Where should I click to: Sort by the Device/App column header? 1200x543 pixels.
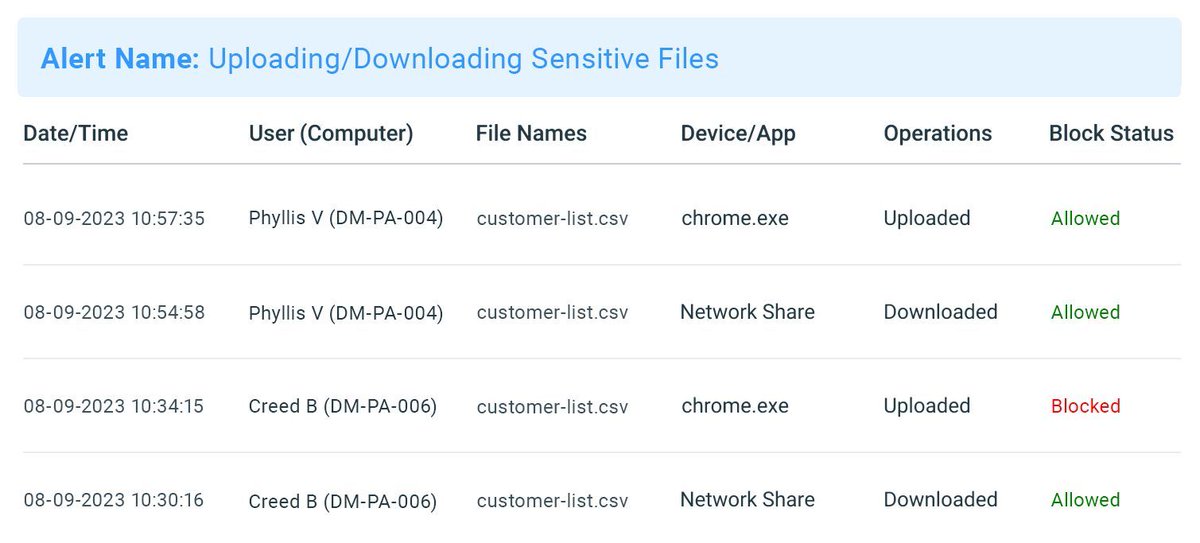point(738,133)
